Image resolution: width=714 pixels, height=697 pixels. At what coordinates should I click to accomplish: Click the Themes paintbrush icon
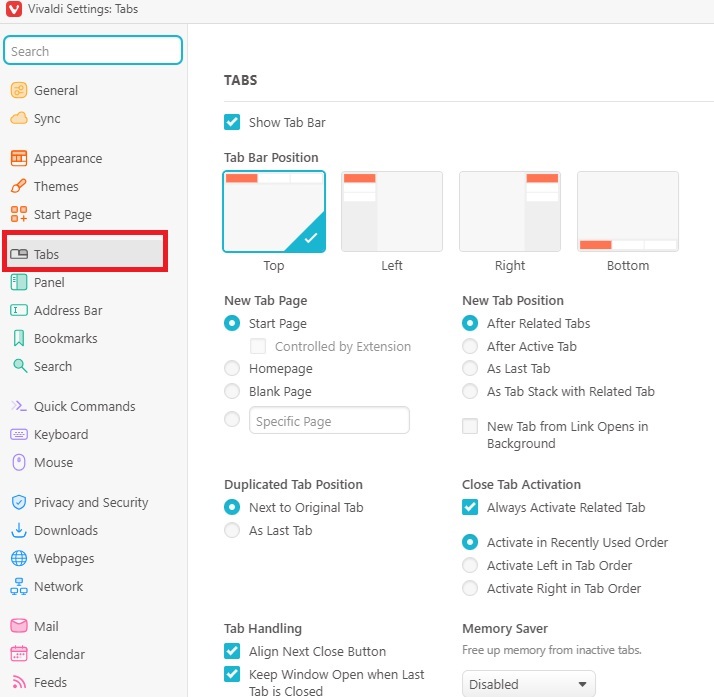coord(19,186)
